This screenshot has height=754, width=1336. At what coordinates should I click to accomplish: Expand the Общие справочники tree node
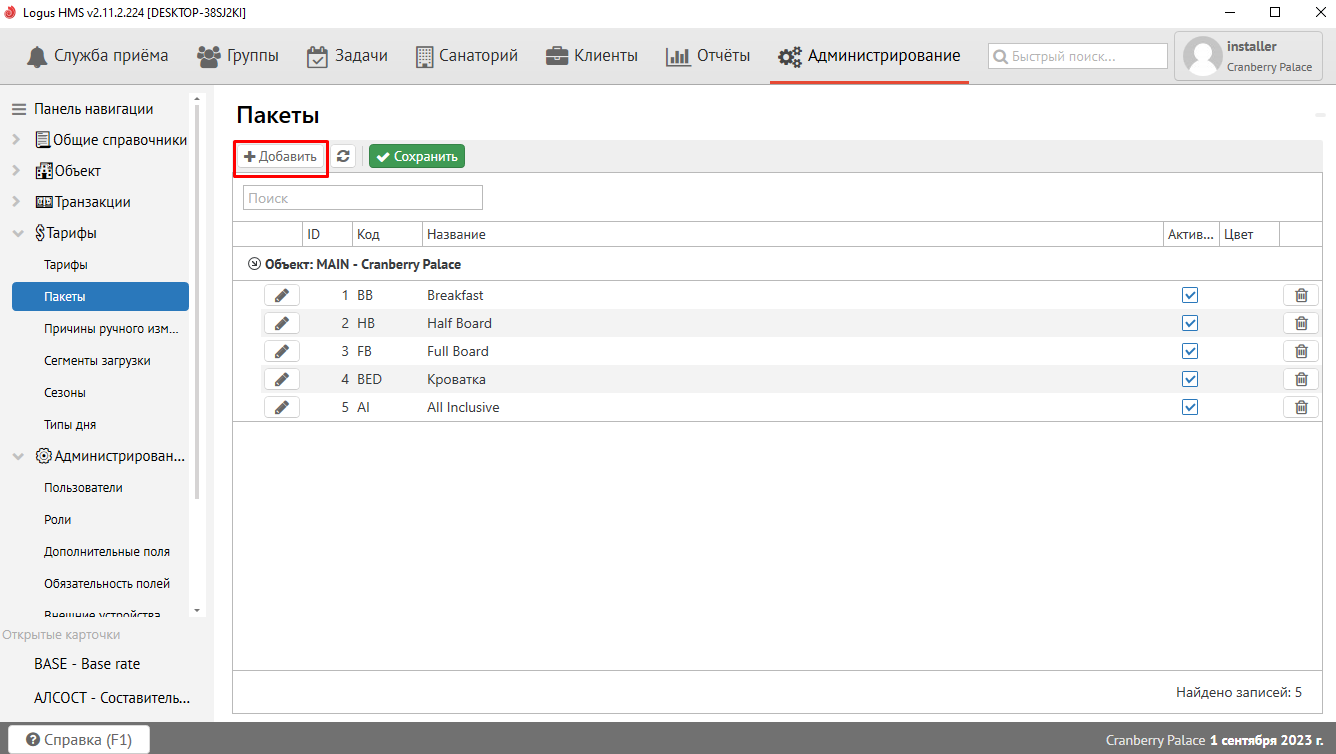point(17,140)
